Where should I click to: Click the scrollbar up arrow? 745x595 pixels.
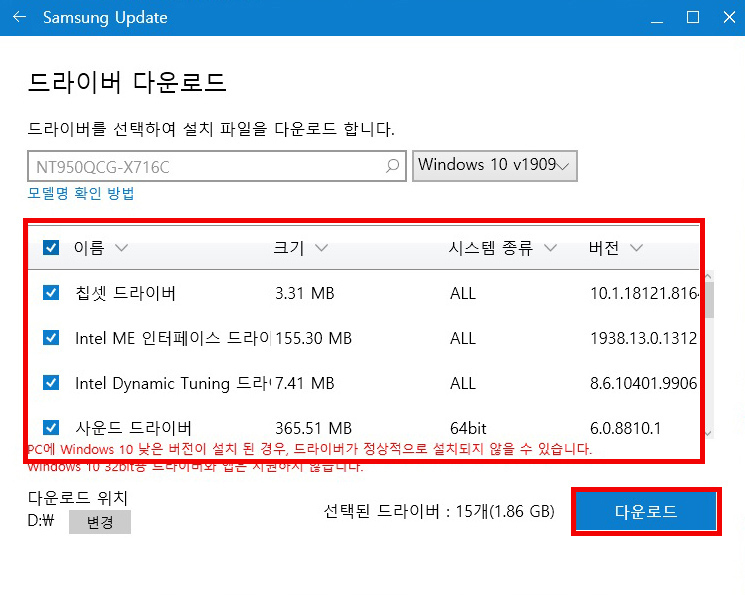click(708, 276)
